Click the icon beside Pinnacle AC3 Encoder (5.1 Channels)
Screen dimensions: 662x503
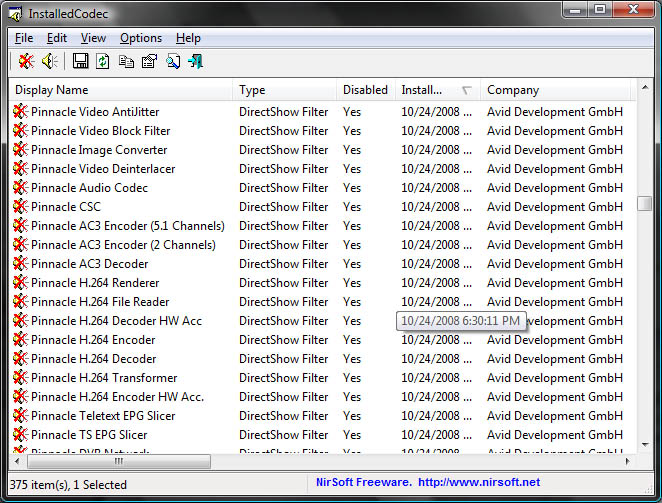(20, 226)
